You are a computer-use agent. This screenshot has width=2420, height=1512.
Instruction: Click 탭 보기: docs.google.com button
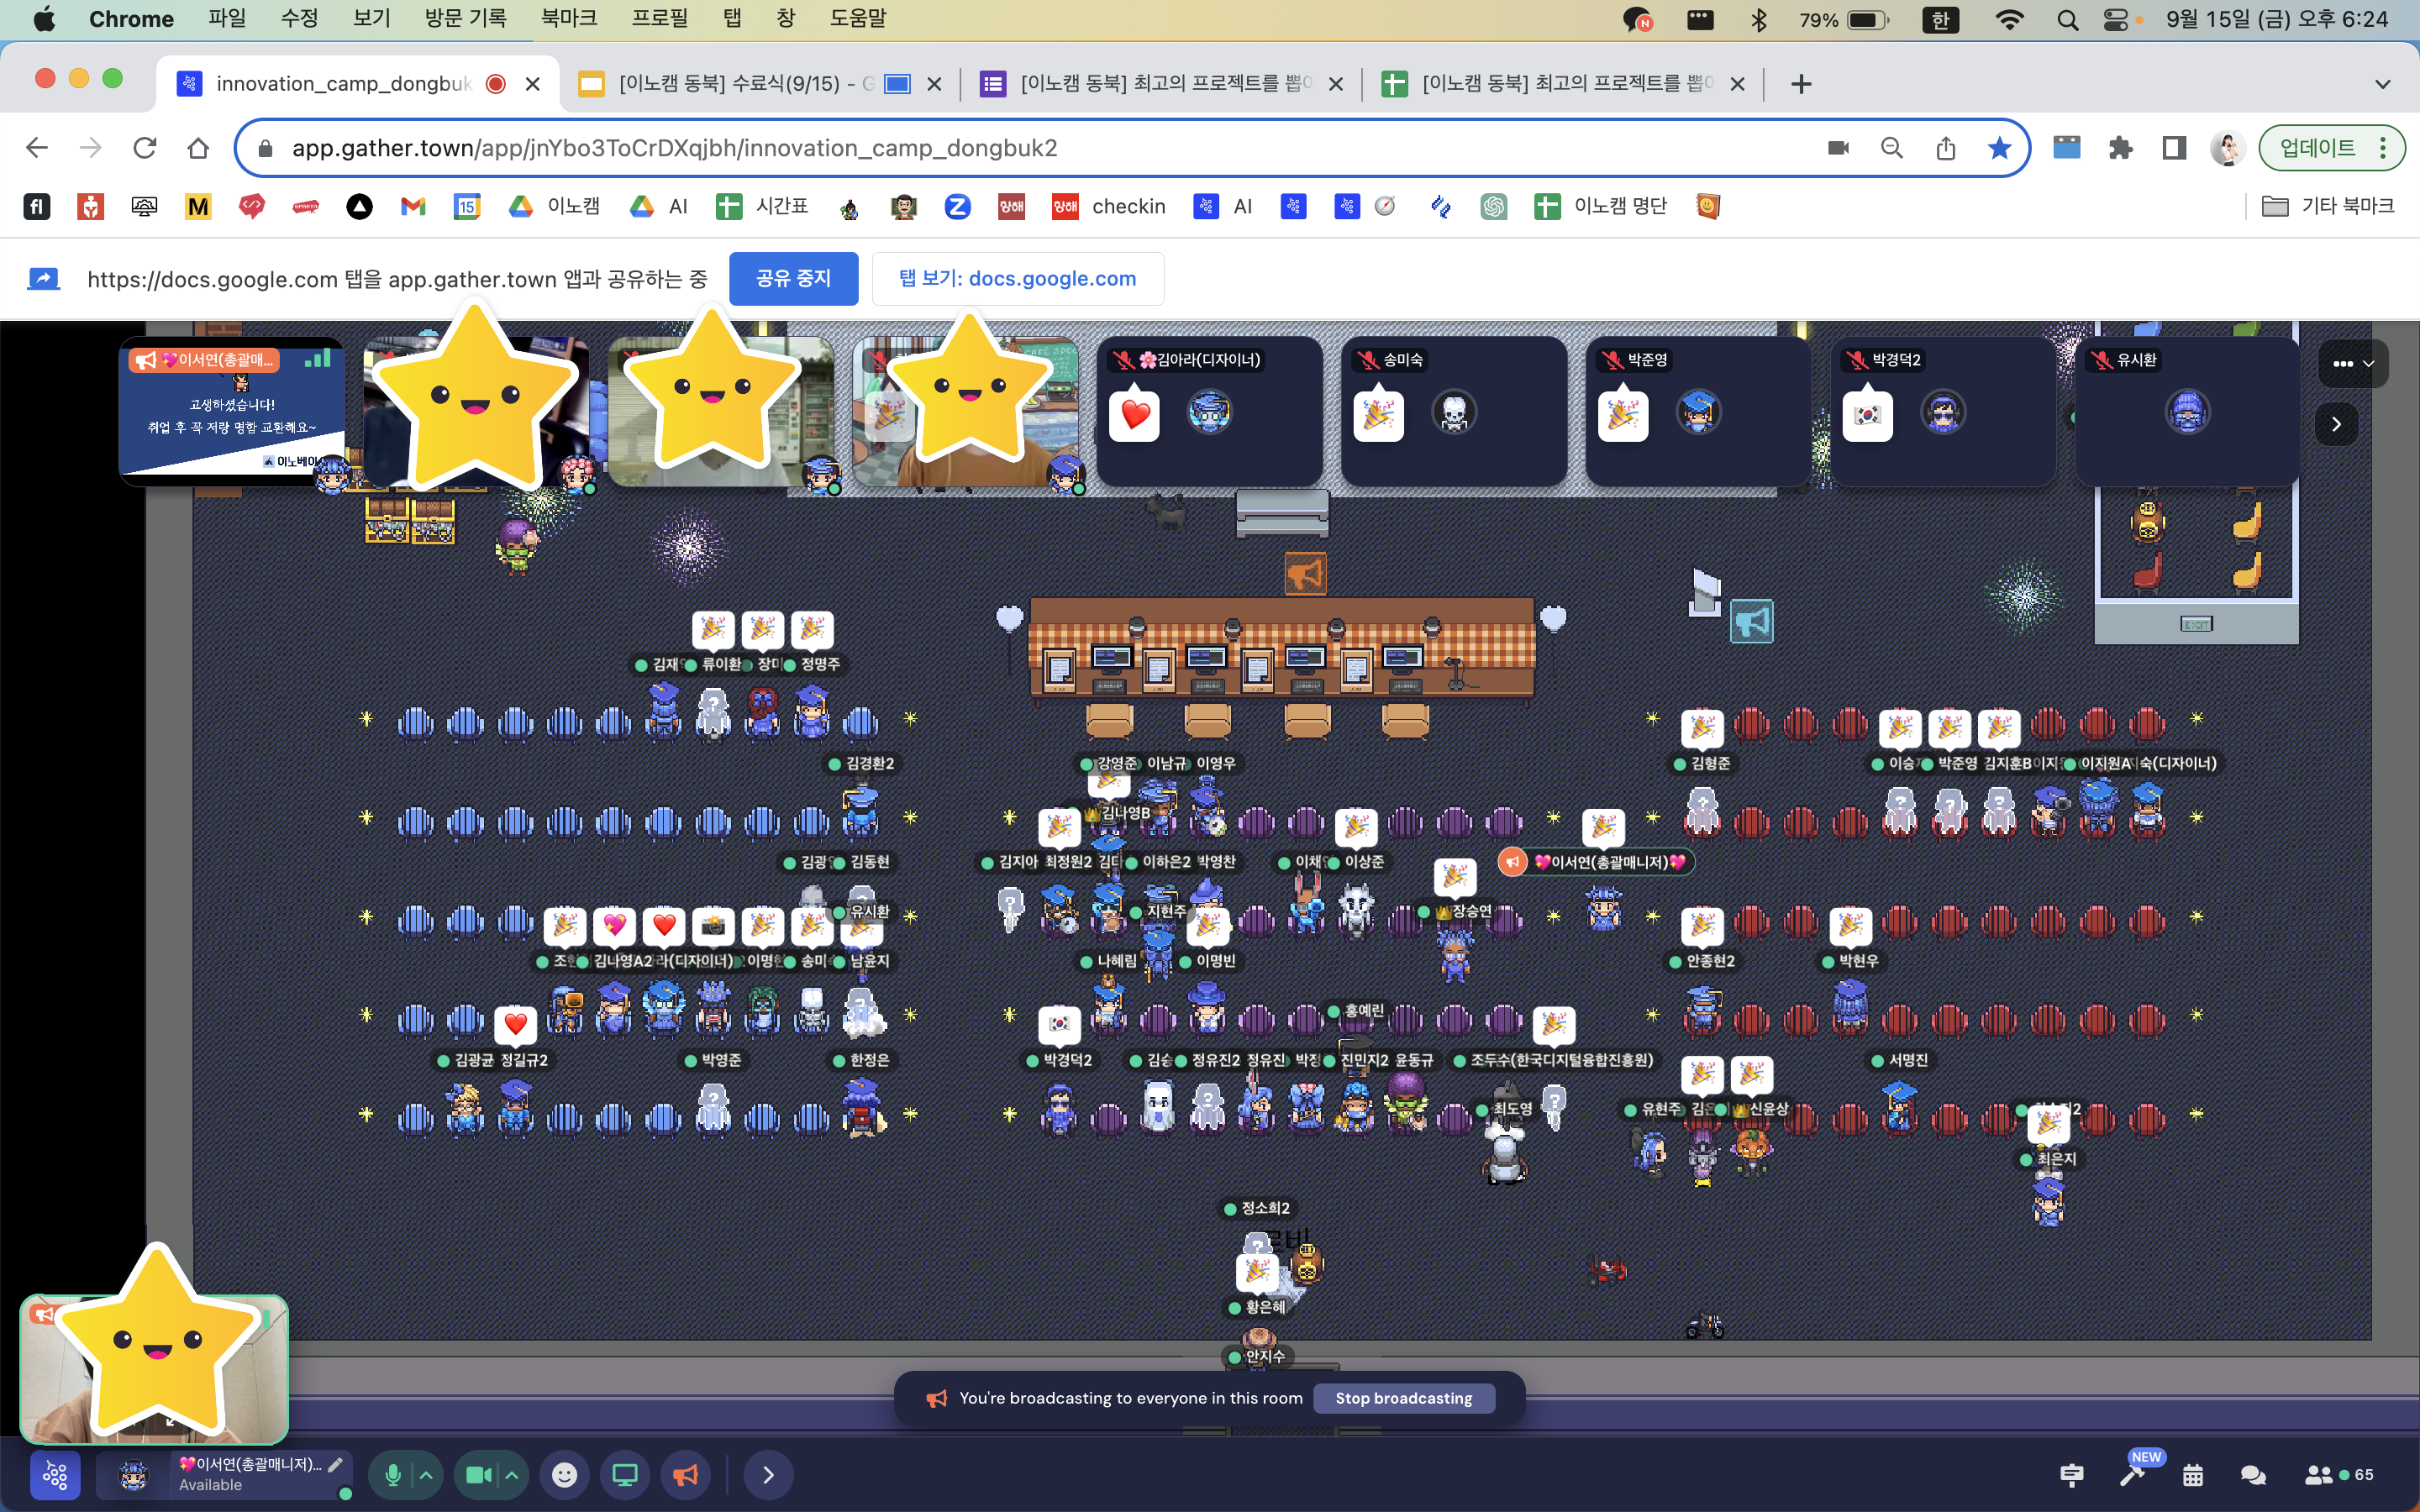tap(1018, 278)
